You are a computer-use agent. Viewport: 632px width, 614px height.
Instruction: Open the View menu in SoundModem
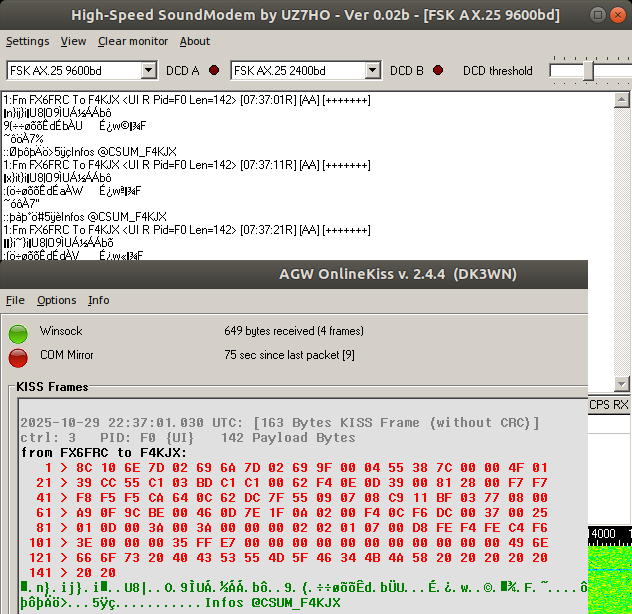(73, 41)
